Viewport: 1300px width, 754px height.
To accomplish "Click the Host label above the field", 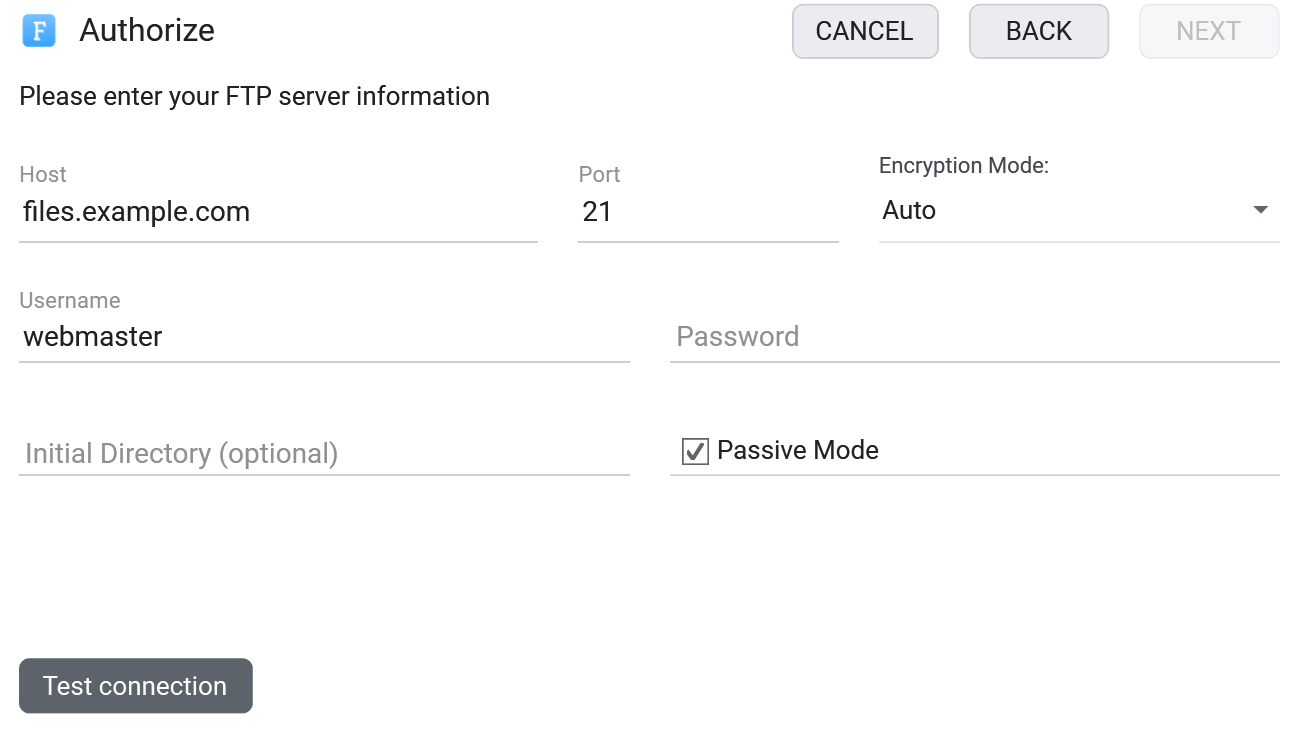I will click(x=43, y=174).
